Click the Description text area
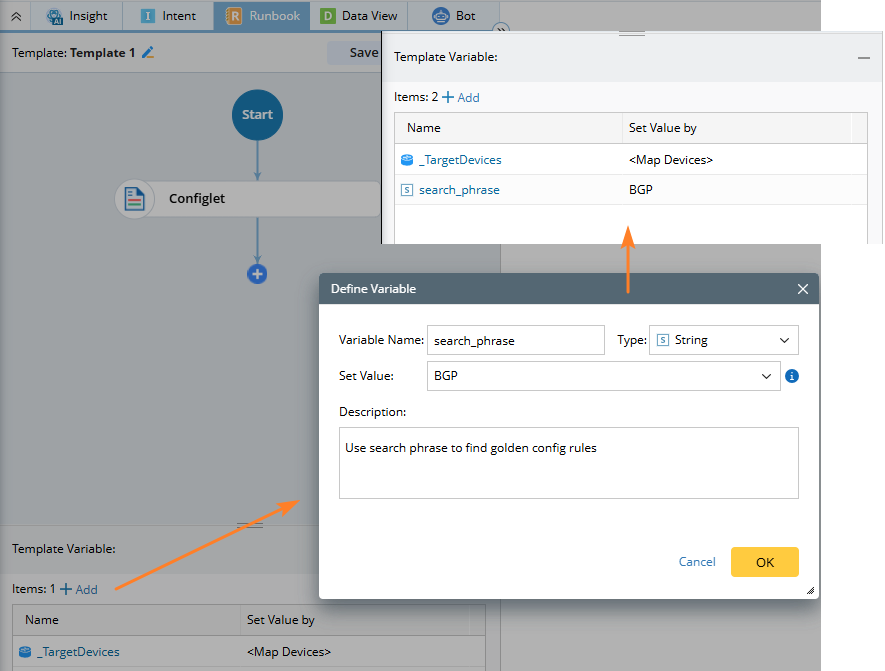 (568, 463)
